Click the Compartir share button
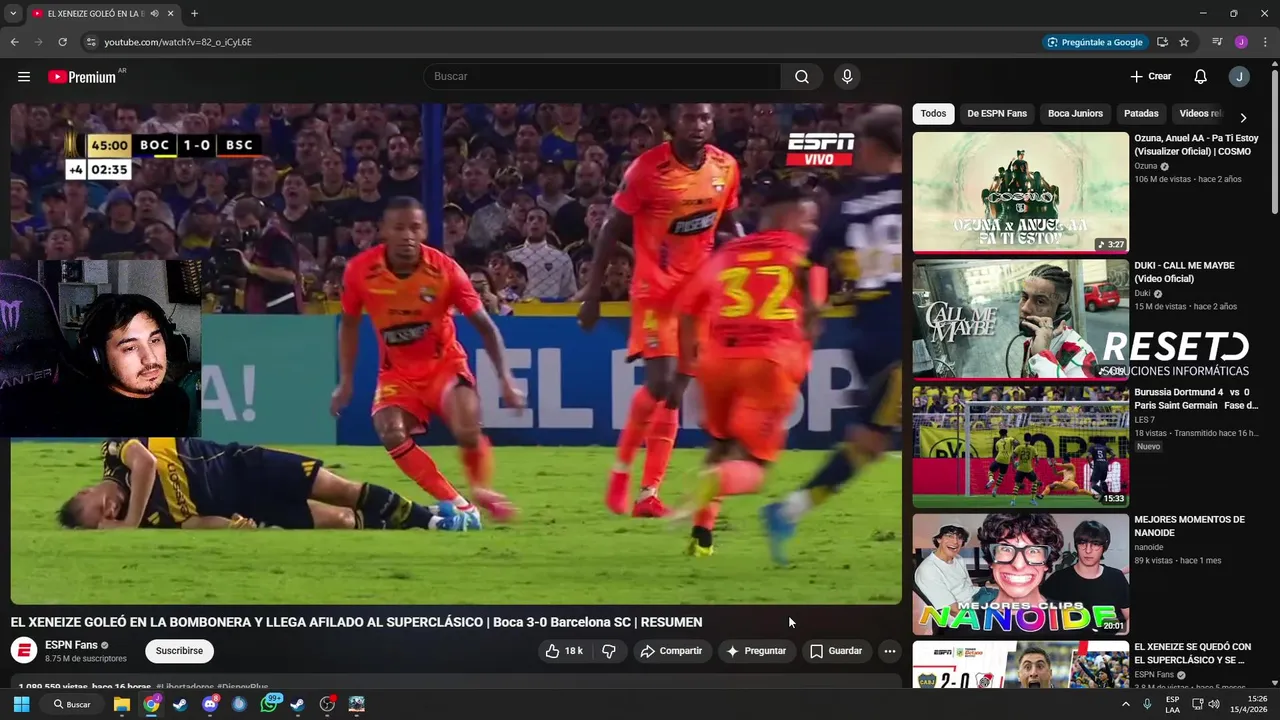Screen dimensions: 1280x720 [672, 651]
